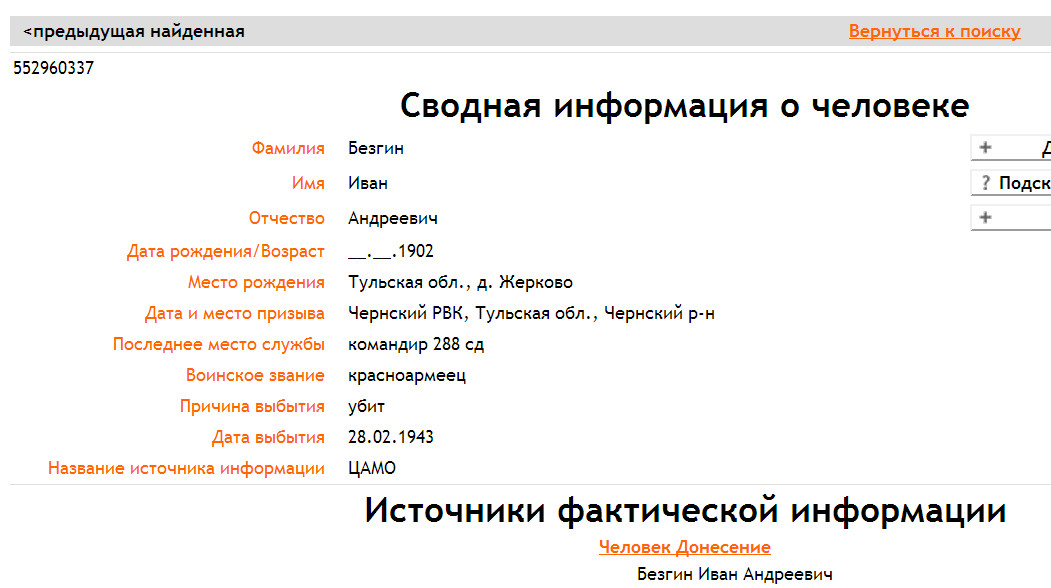Open the Человек Донесение source link
This screenshot has height=588, width=1051.
pos(684,547)
